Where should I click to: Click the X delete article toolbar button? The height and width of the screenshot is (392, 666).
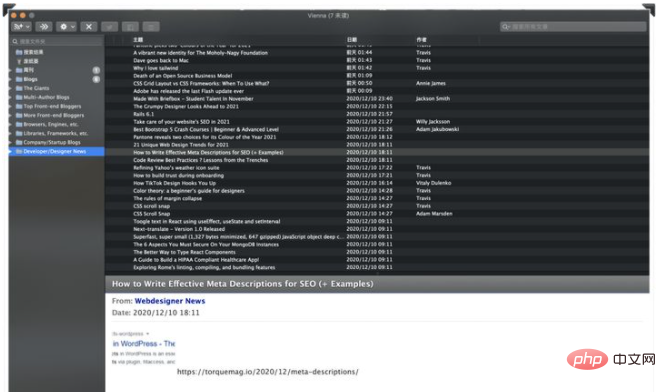point(88,27)
